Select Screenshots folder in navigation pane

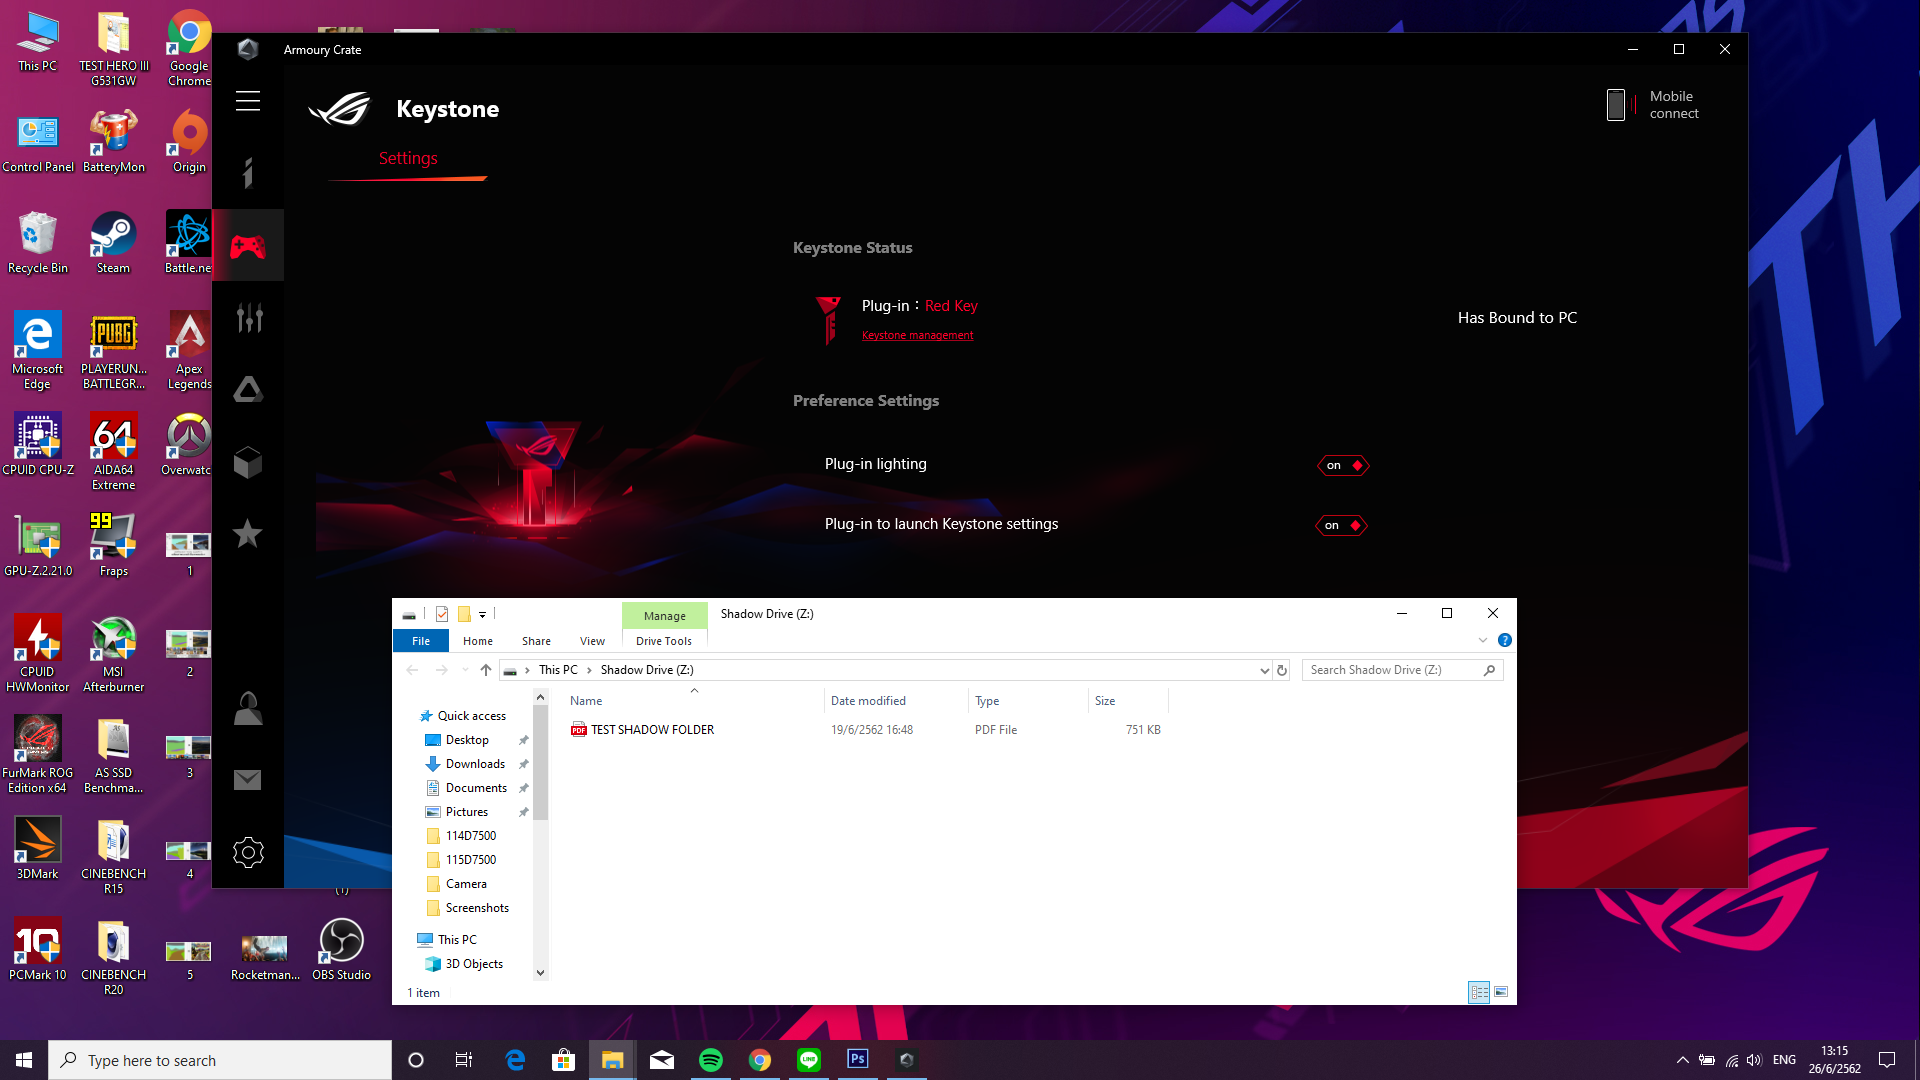(477, 908)
